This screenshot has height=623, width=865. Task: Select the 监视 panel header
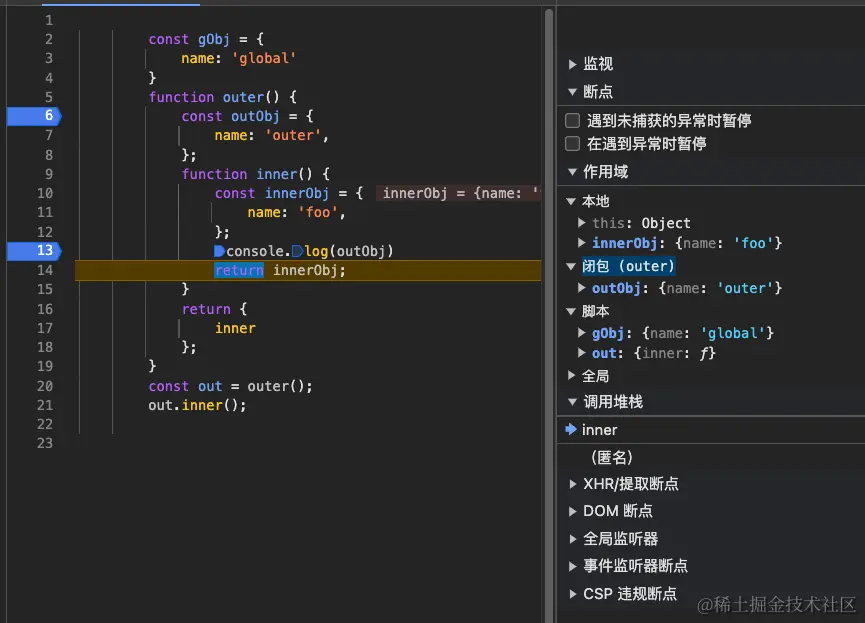pos(598,64)
